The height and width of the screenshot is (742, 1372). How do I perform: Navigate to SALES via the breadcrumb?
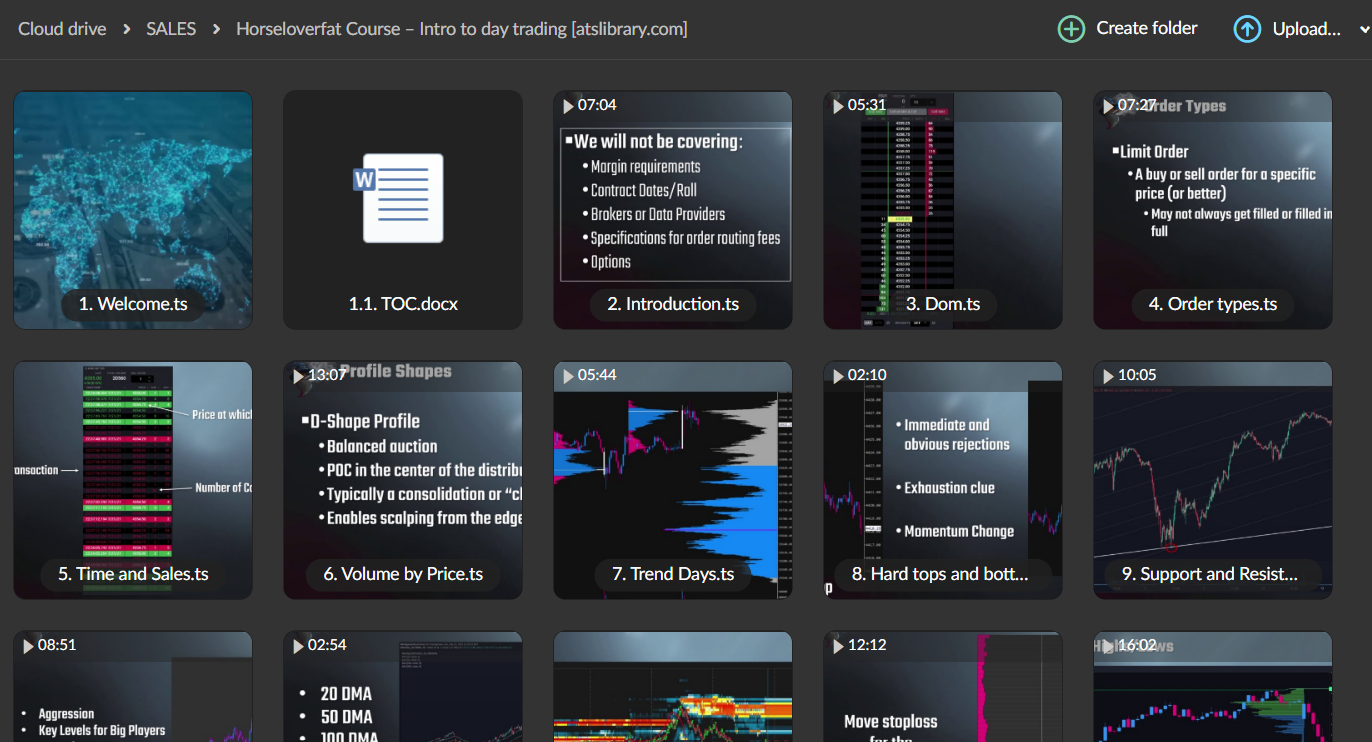click(170, 28)
